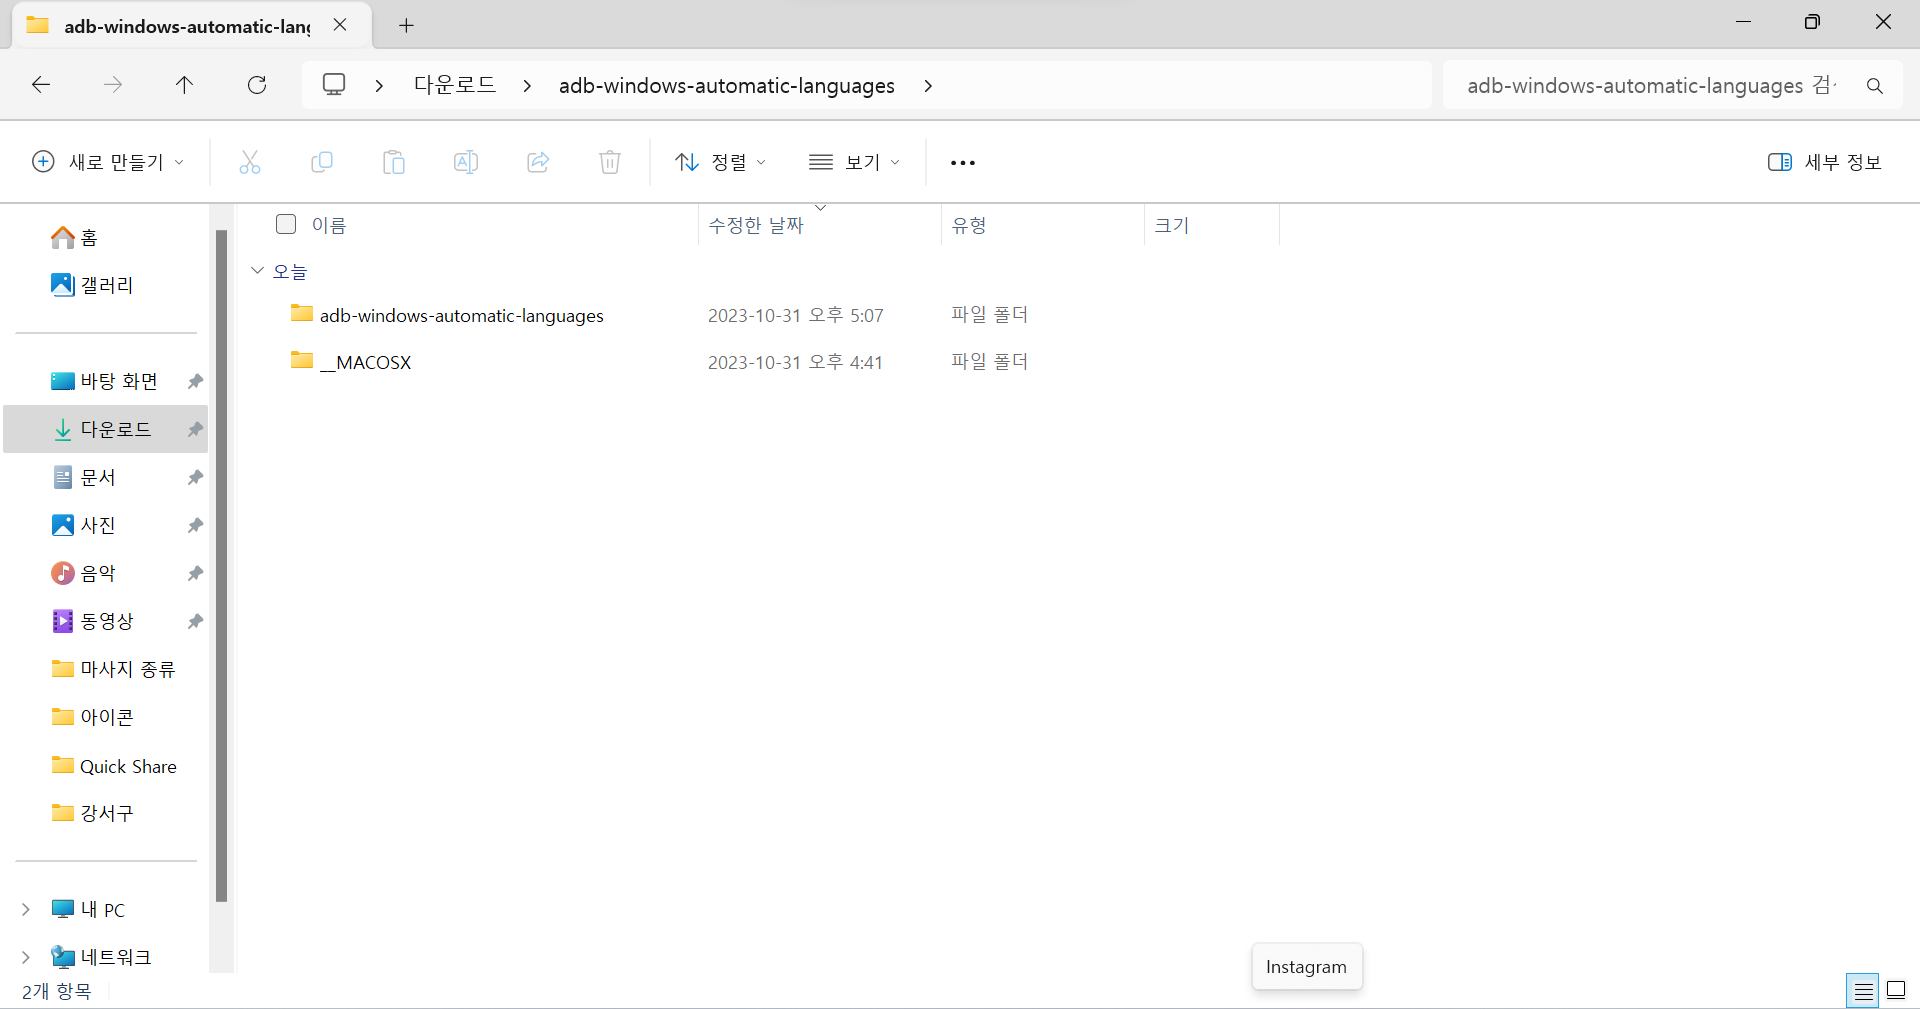Image resolution: width=1920 pixels, height=1009 pixels.
Task: Click the rename icon in toolbar
Action: [466, 162]
